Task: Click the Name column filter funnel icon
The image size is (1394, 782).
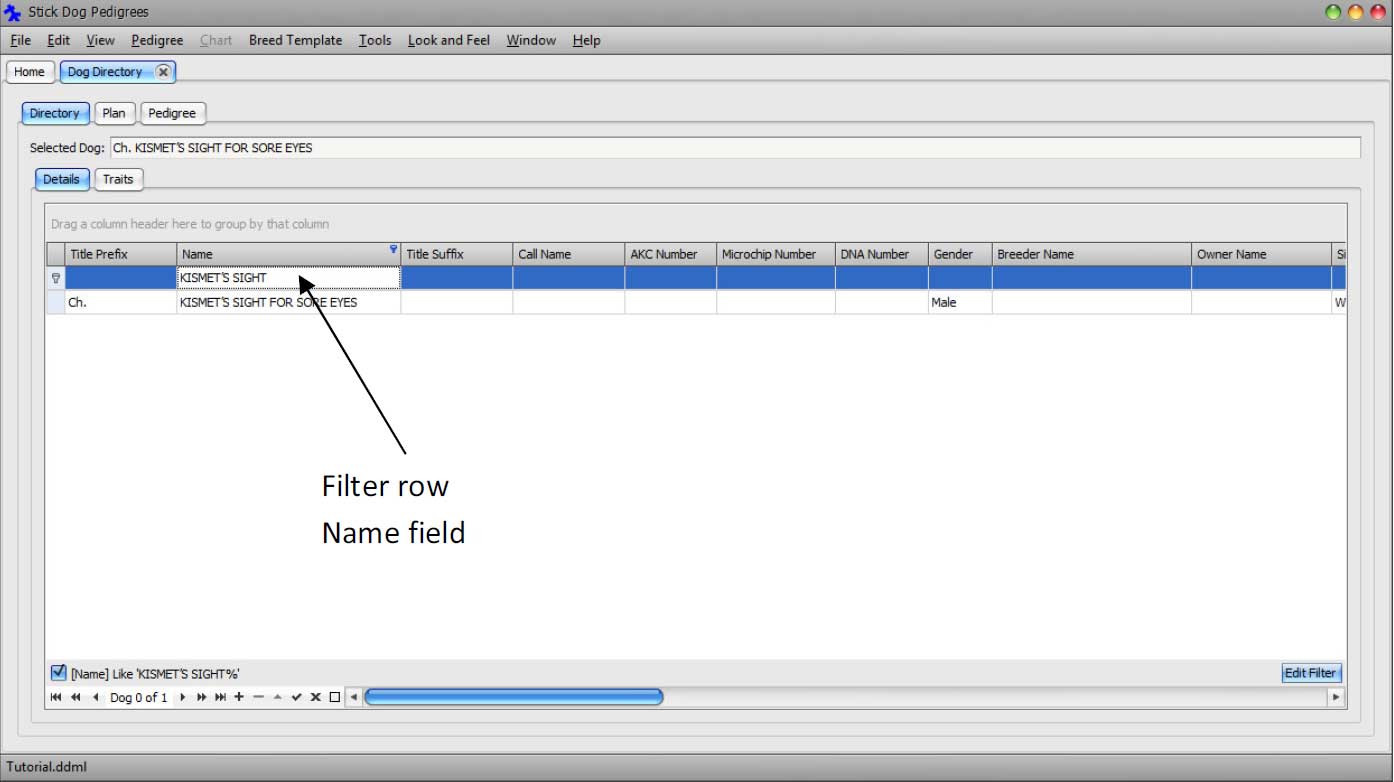Action: [393, 250]
